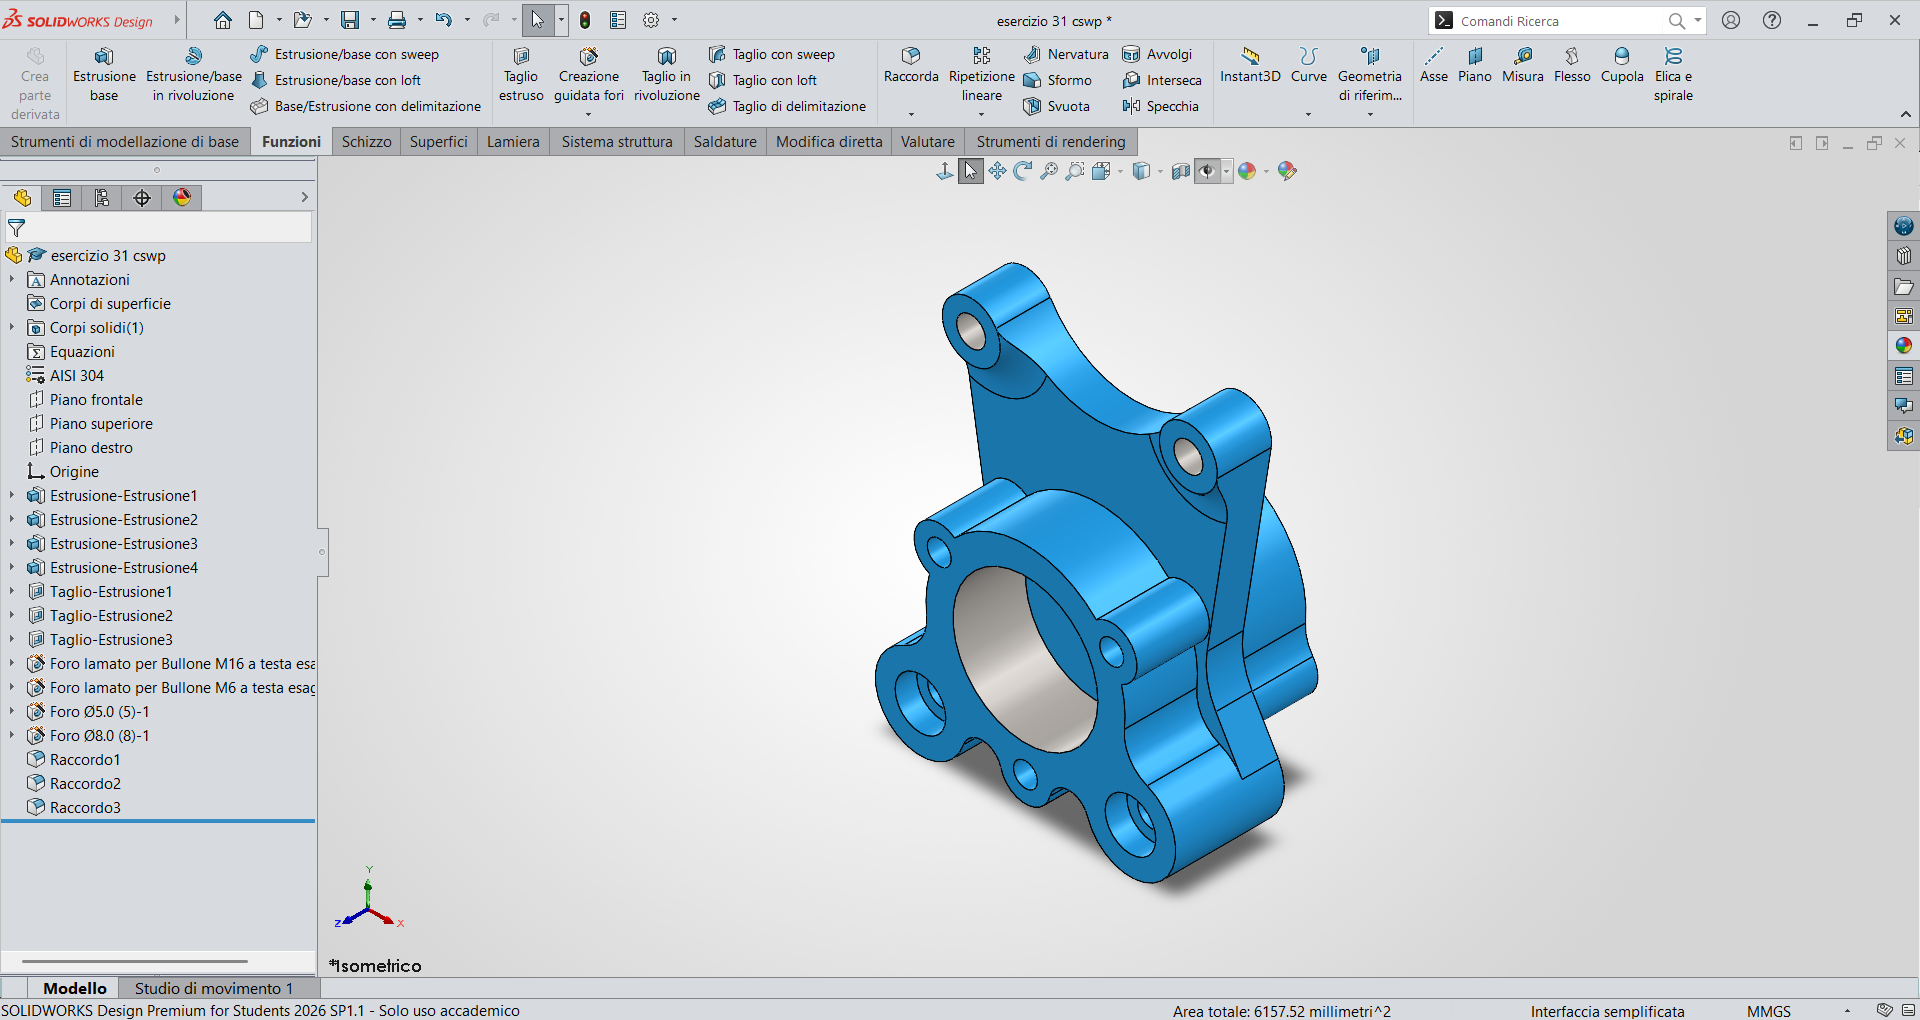Toggle left panel display in document window

point(1796,143)
